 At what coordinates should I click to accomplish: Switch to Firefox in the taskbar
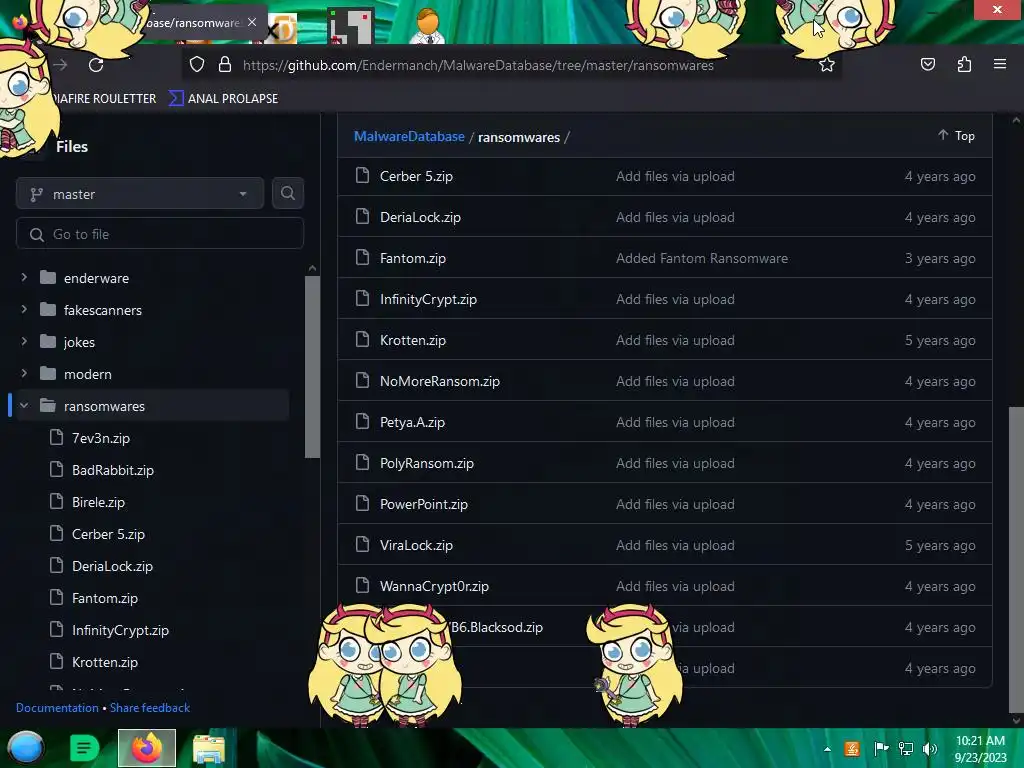[147, 748]
